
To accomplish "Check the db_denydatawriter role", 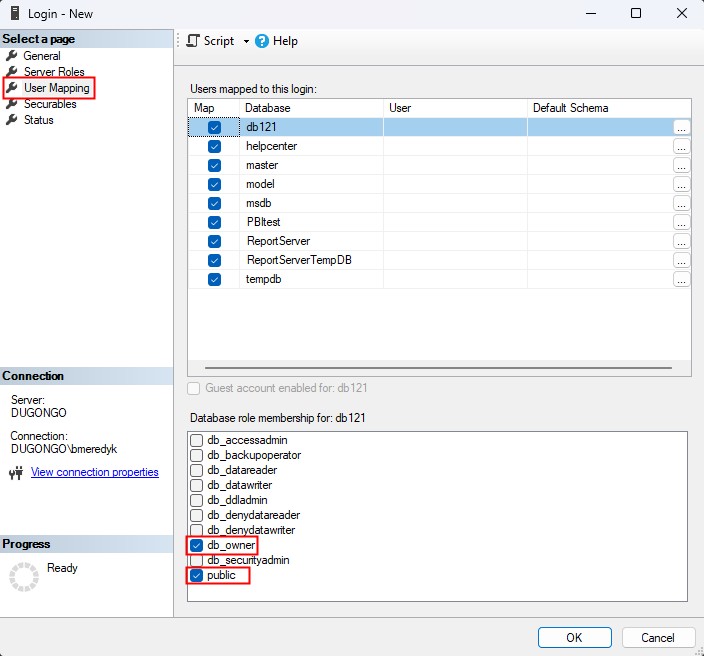I will point(196,530).
